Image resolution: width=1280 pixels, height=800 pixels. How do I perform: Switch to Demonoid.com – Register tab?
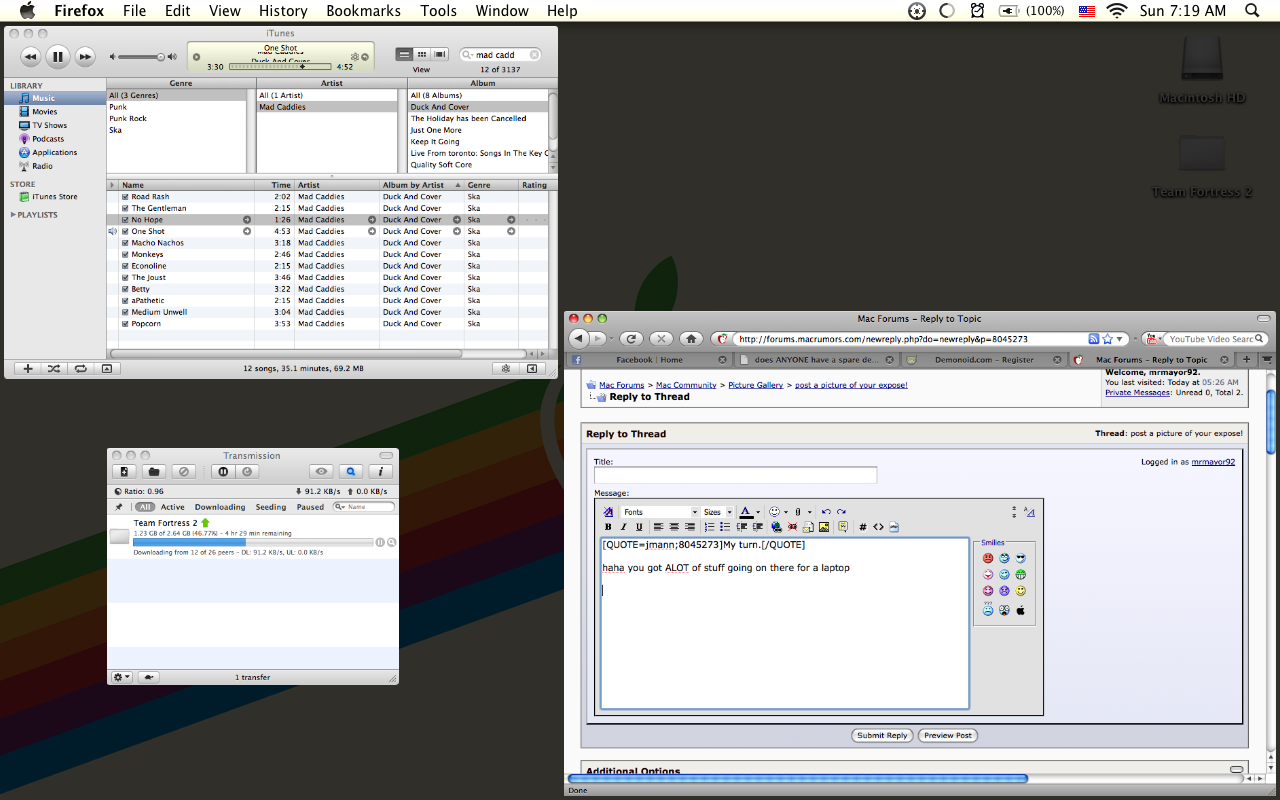pyautogui.click(x=983, y=360)
